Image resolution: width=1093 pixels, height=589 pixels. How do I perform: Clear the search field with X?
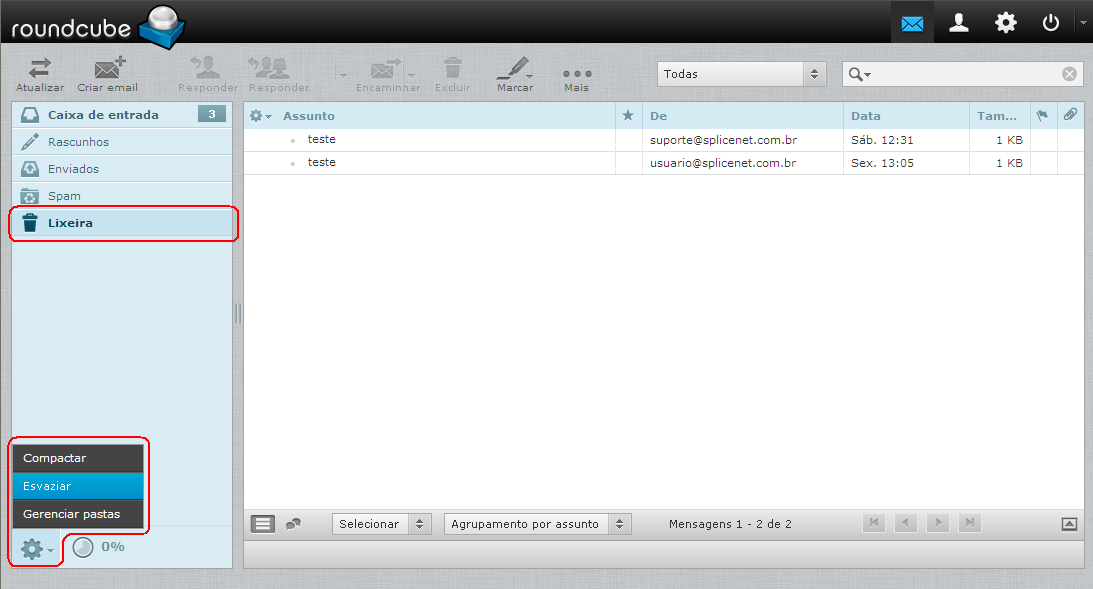[1069, 74]
